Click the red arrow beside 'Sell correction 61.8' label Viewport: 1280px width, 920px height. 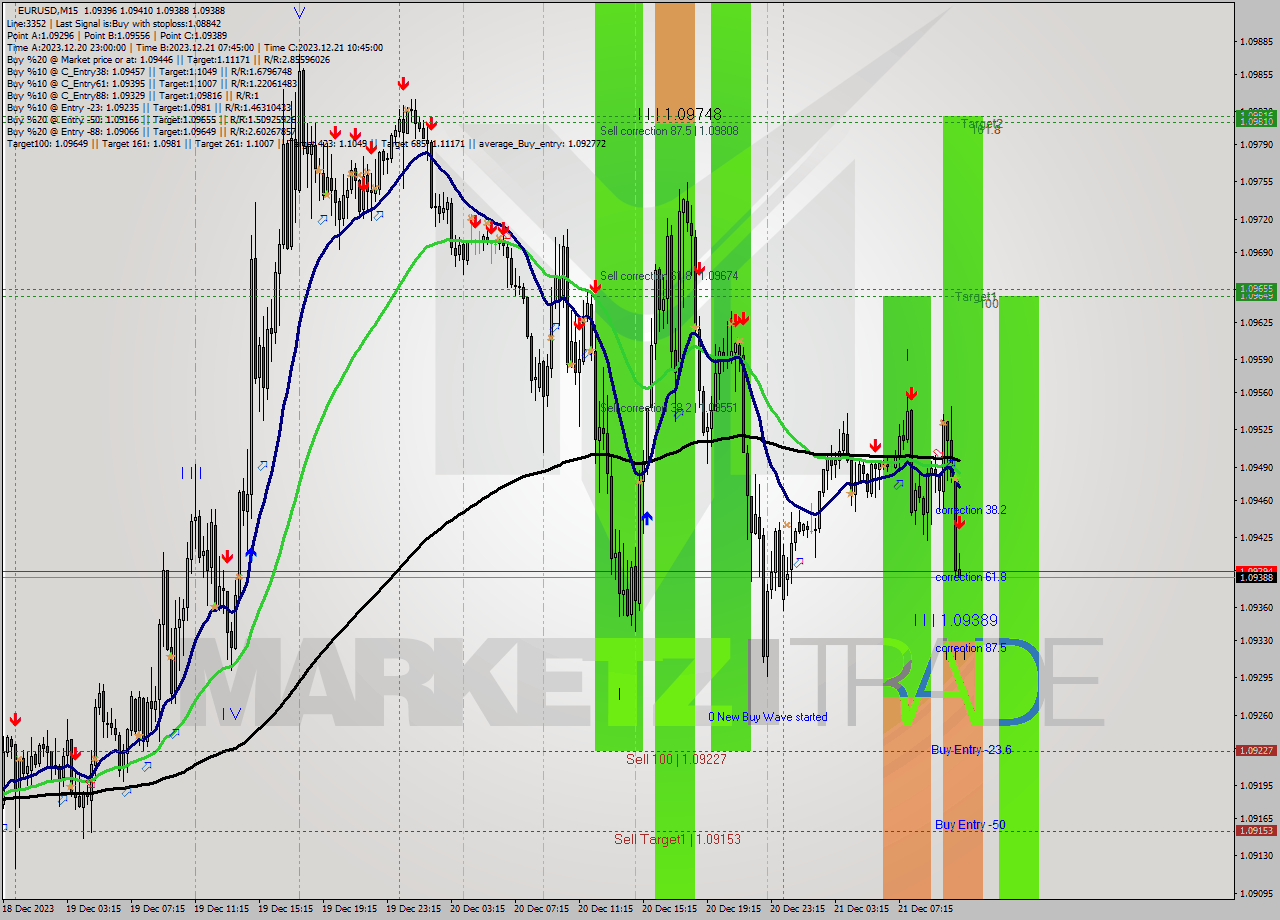(699, 269)
